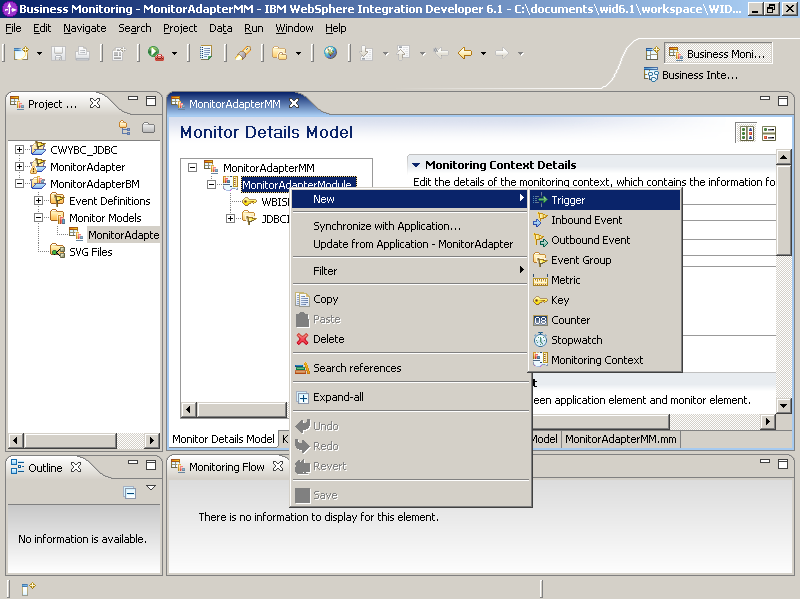This screenshot has width=800, height=600.
Task: Open the Window menu
Action: (x=294, y=28)
